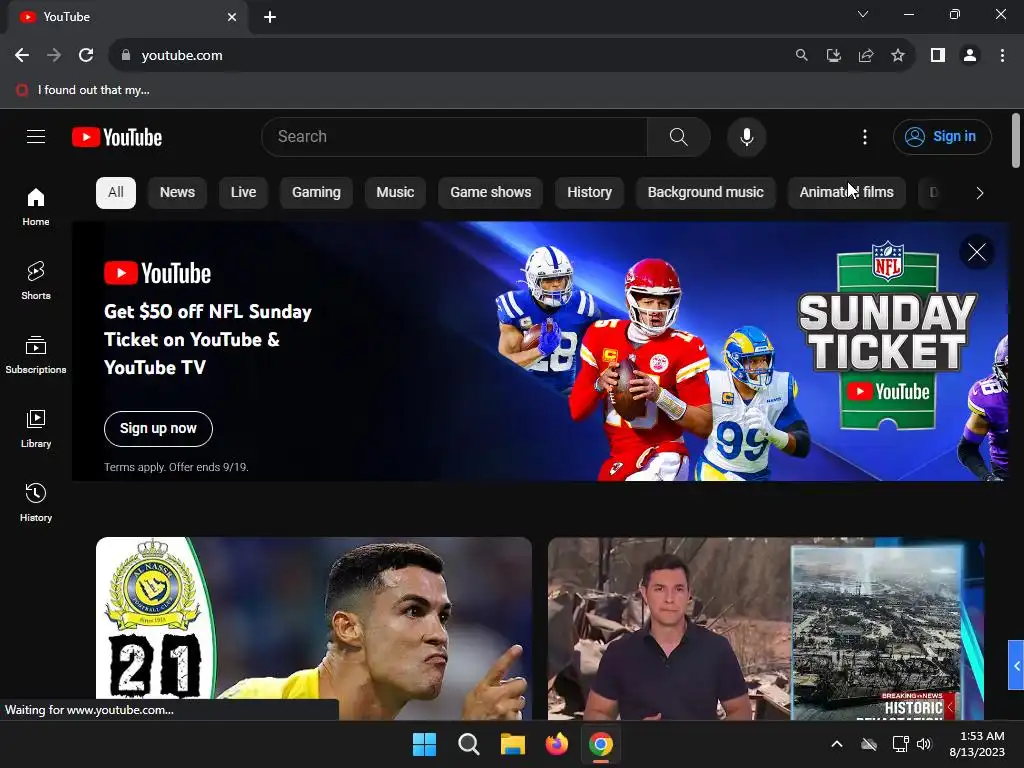Open Windows taskbar search
Image resolution: width=1024 pixels, height=768 pixels.
click(x=468, y=744)
